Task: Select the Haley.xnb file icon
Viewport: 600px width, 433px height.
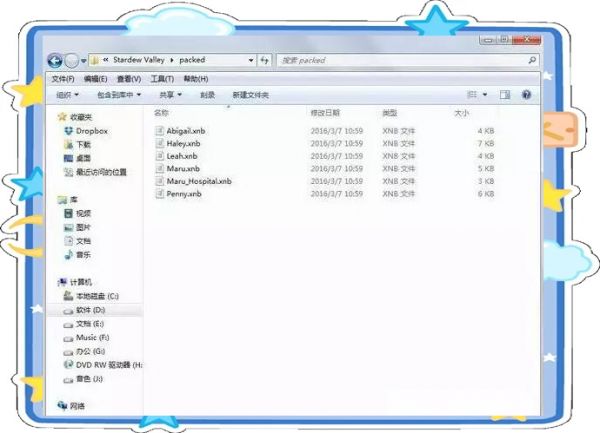Action: point(160,143)
